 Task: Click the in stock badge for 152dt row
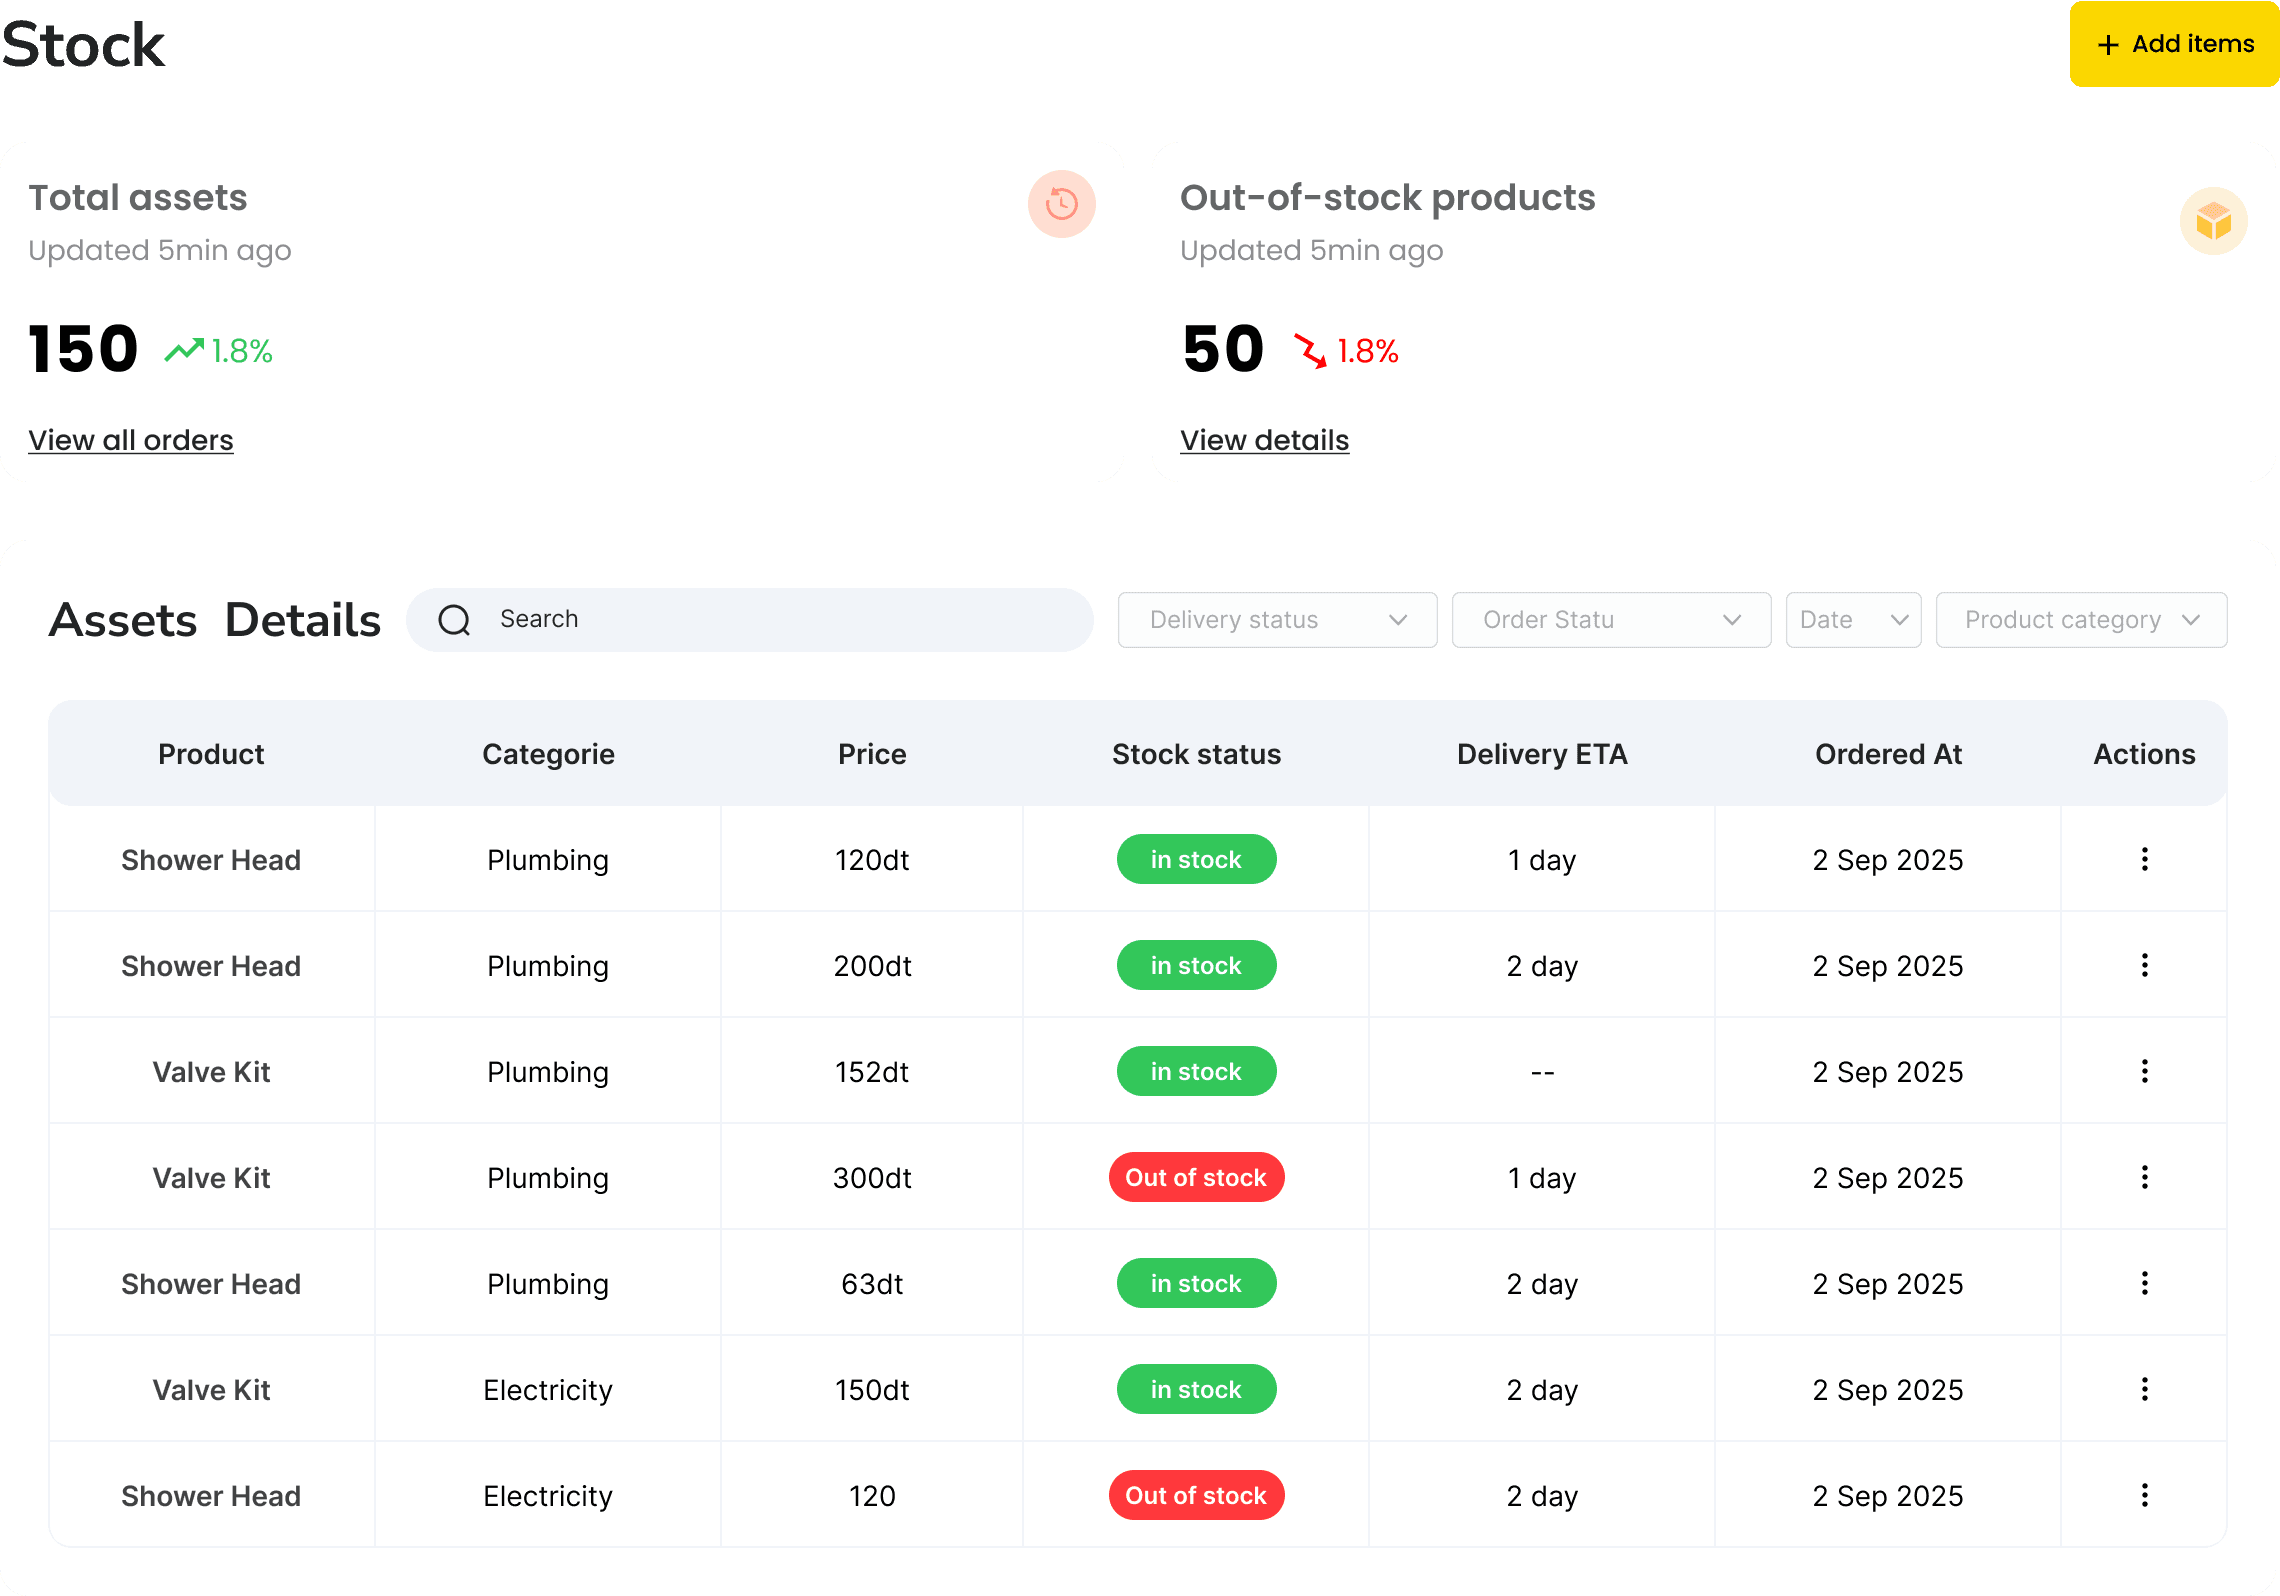coord(1196,1071)
